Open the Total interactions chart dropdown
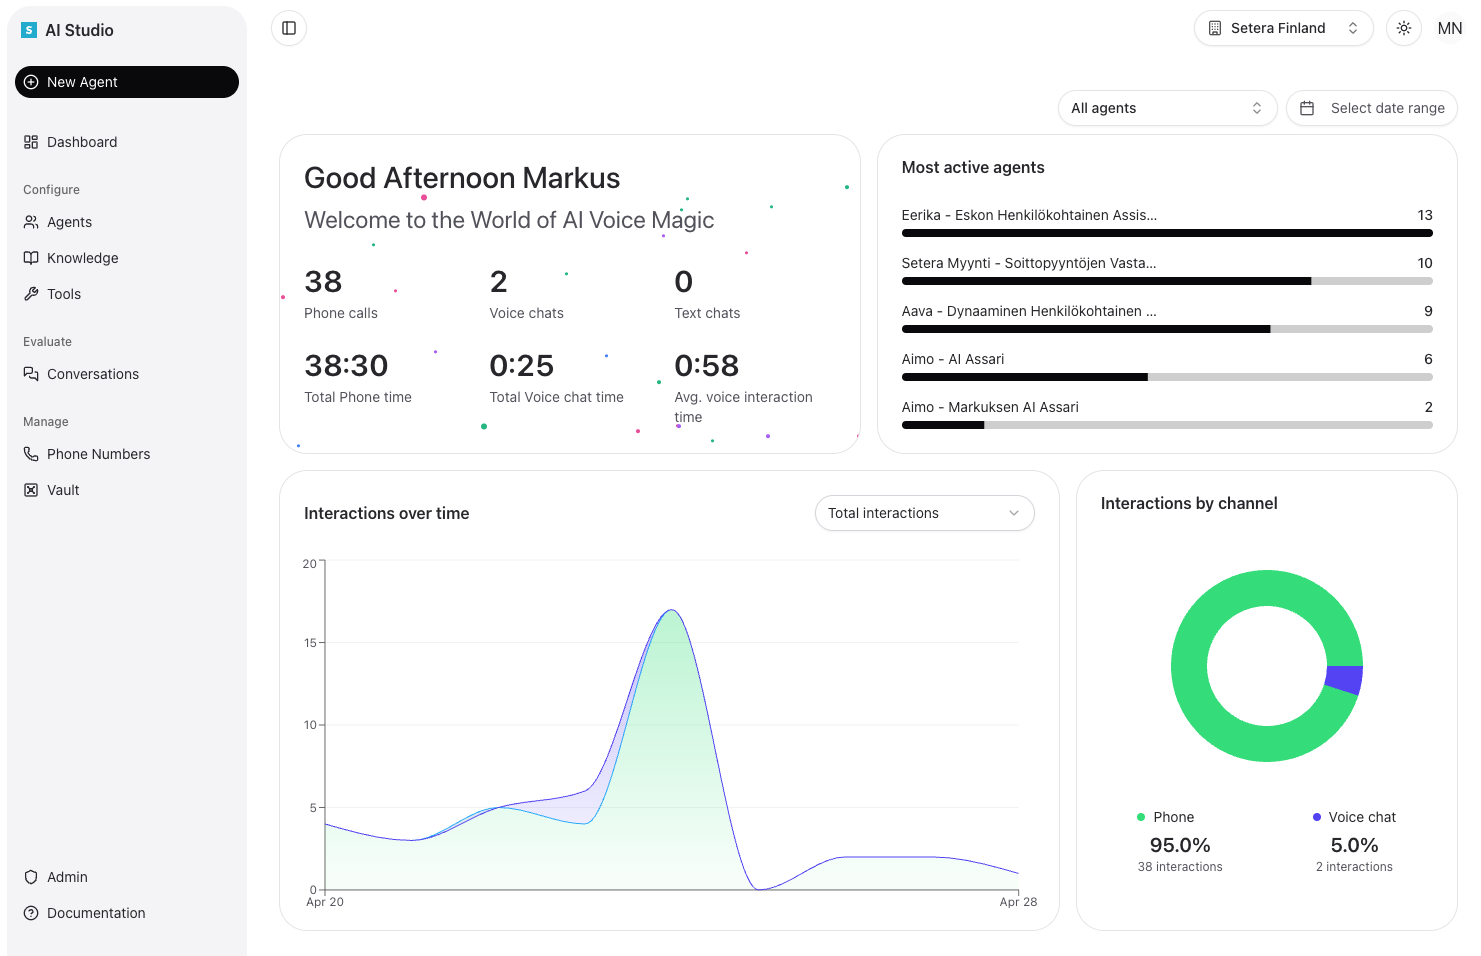Viewport: 1481px width, 956px height. point(924,513)
